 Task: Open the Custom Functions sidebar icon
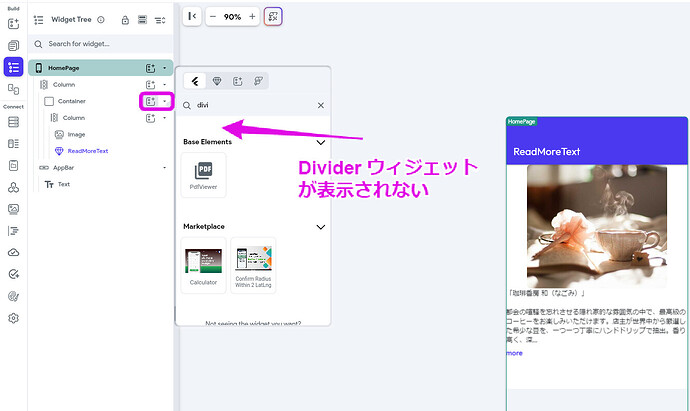click(x=13, y=231)
